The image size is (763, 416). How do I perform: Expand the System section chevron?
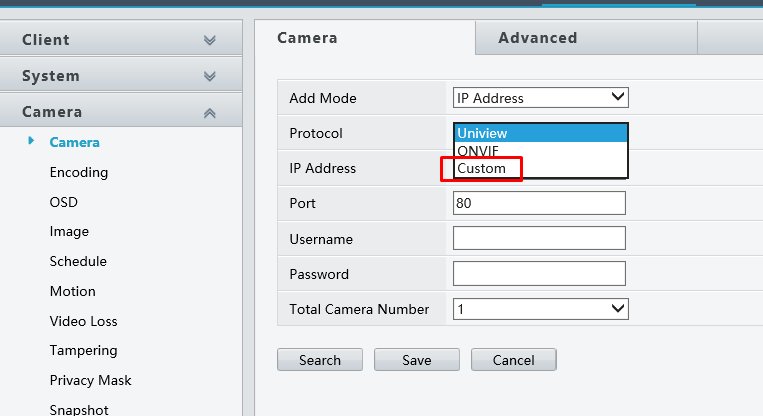(x=210, y=76)
